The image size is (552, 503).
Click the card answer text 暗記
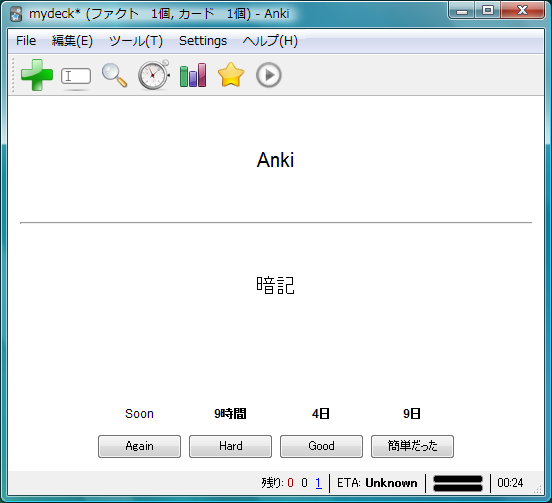pyautogui.click(x=275, y=285)
